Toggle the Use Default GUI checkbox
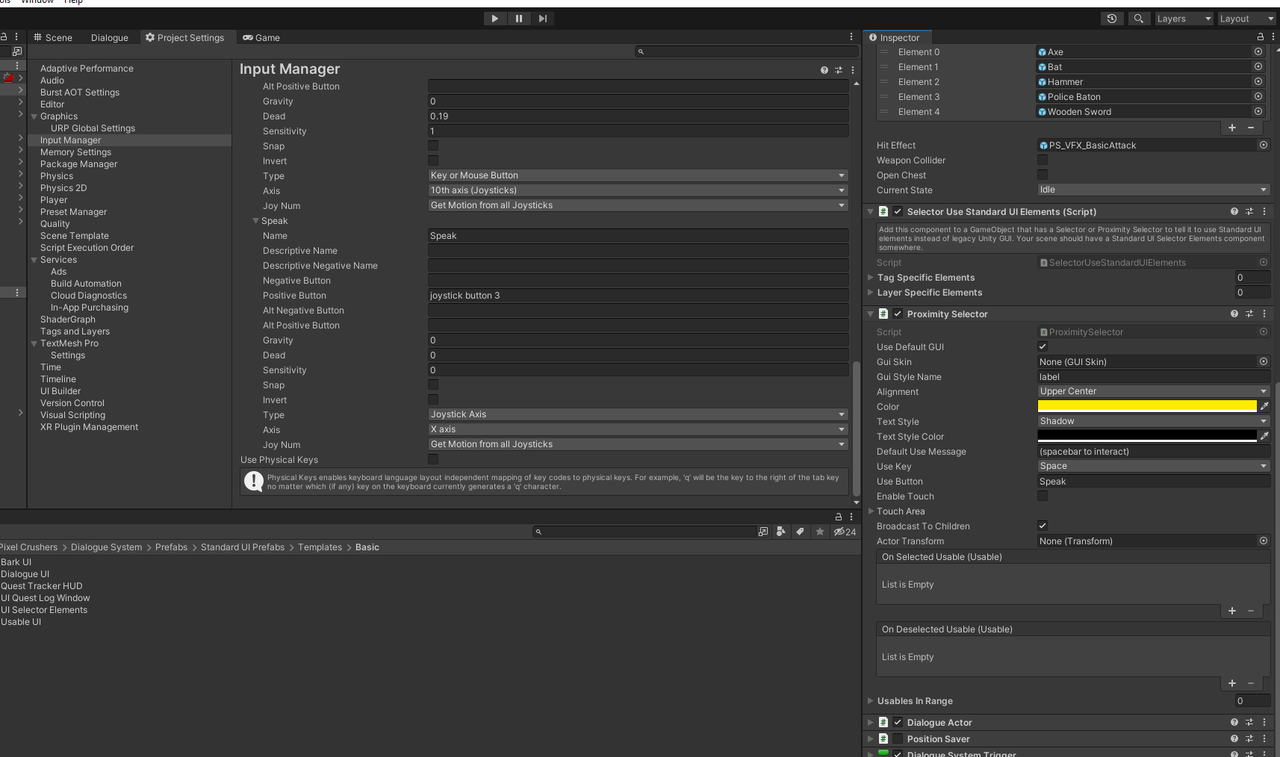Image resolution: width=1280 pixels, height=757 pixels. [1043, 347]
